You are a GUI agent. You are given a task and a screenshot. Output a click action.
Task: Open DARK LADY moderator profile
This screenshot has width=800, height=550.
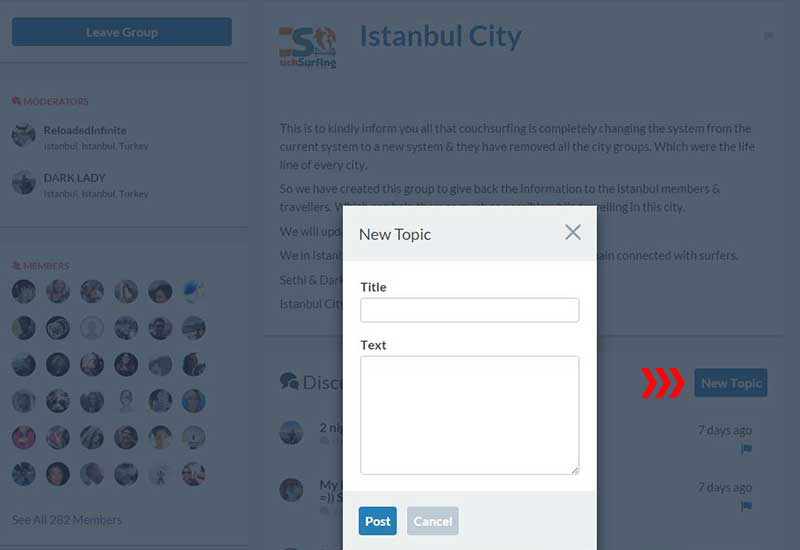[x=74, y=178]
